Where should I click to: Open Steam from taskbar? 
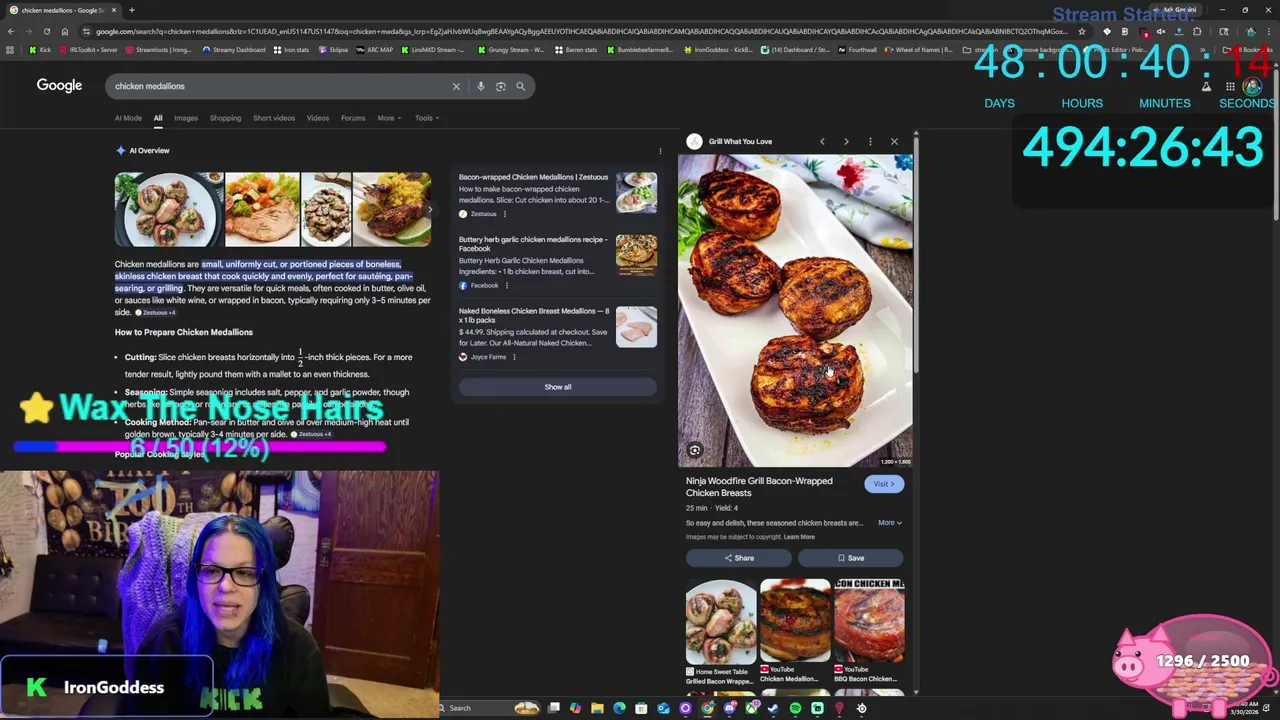click(x=773, y=708)
